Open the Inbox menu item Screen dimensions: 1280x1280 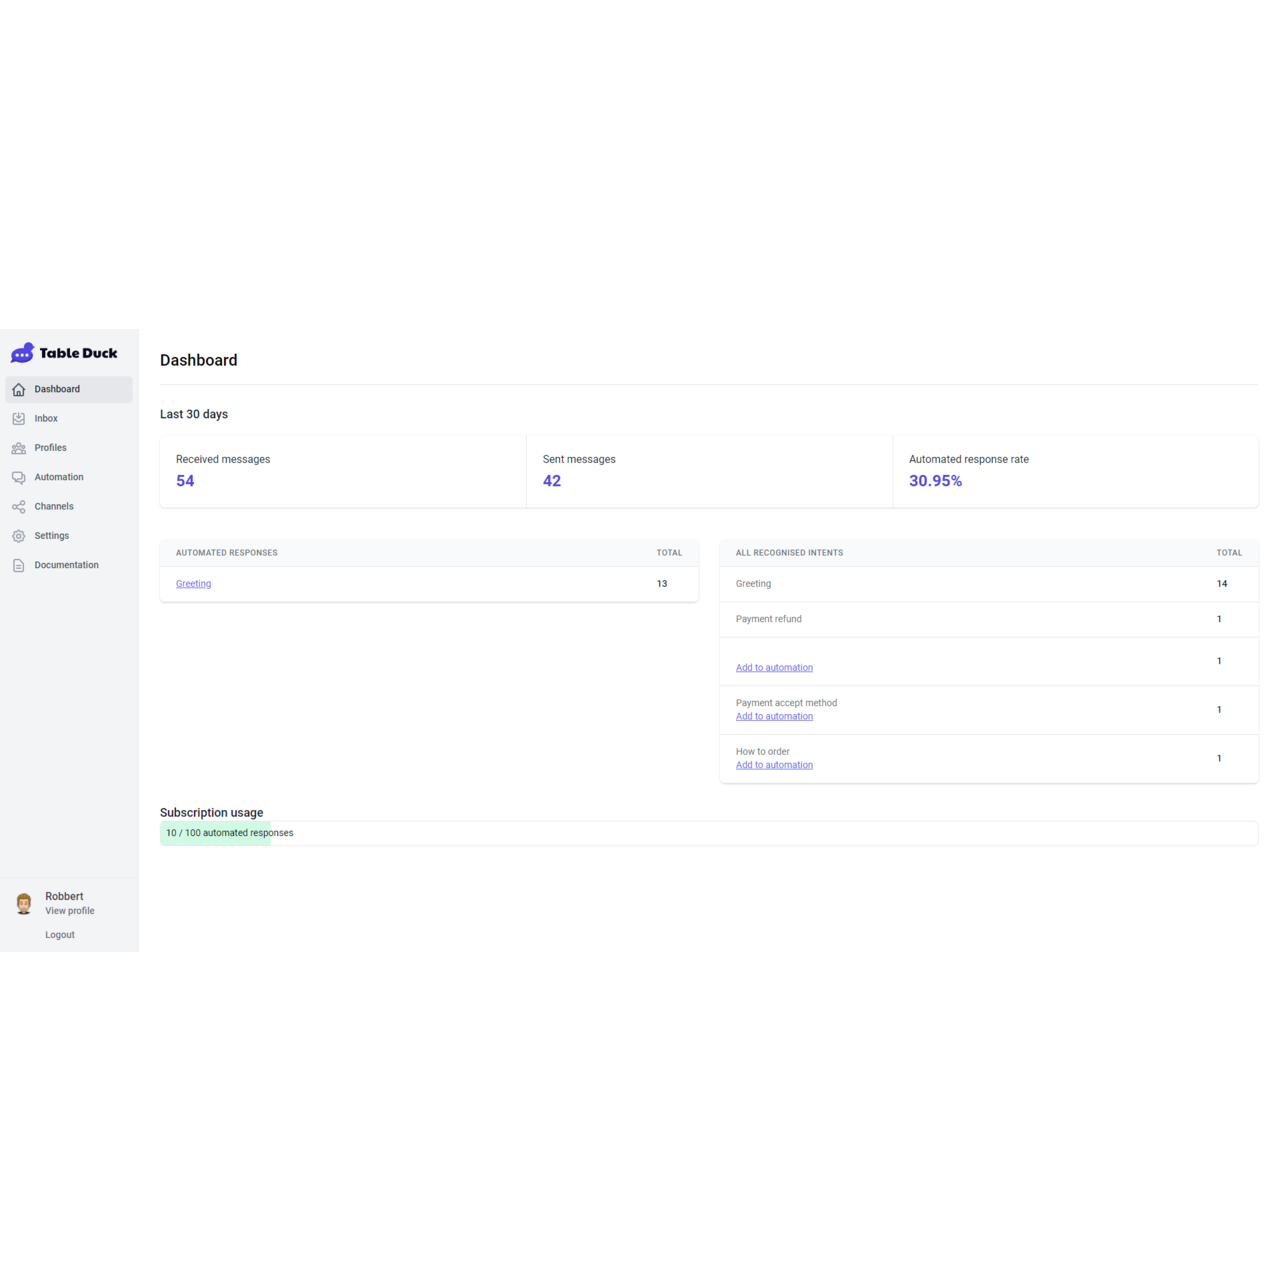[46, 419]
